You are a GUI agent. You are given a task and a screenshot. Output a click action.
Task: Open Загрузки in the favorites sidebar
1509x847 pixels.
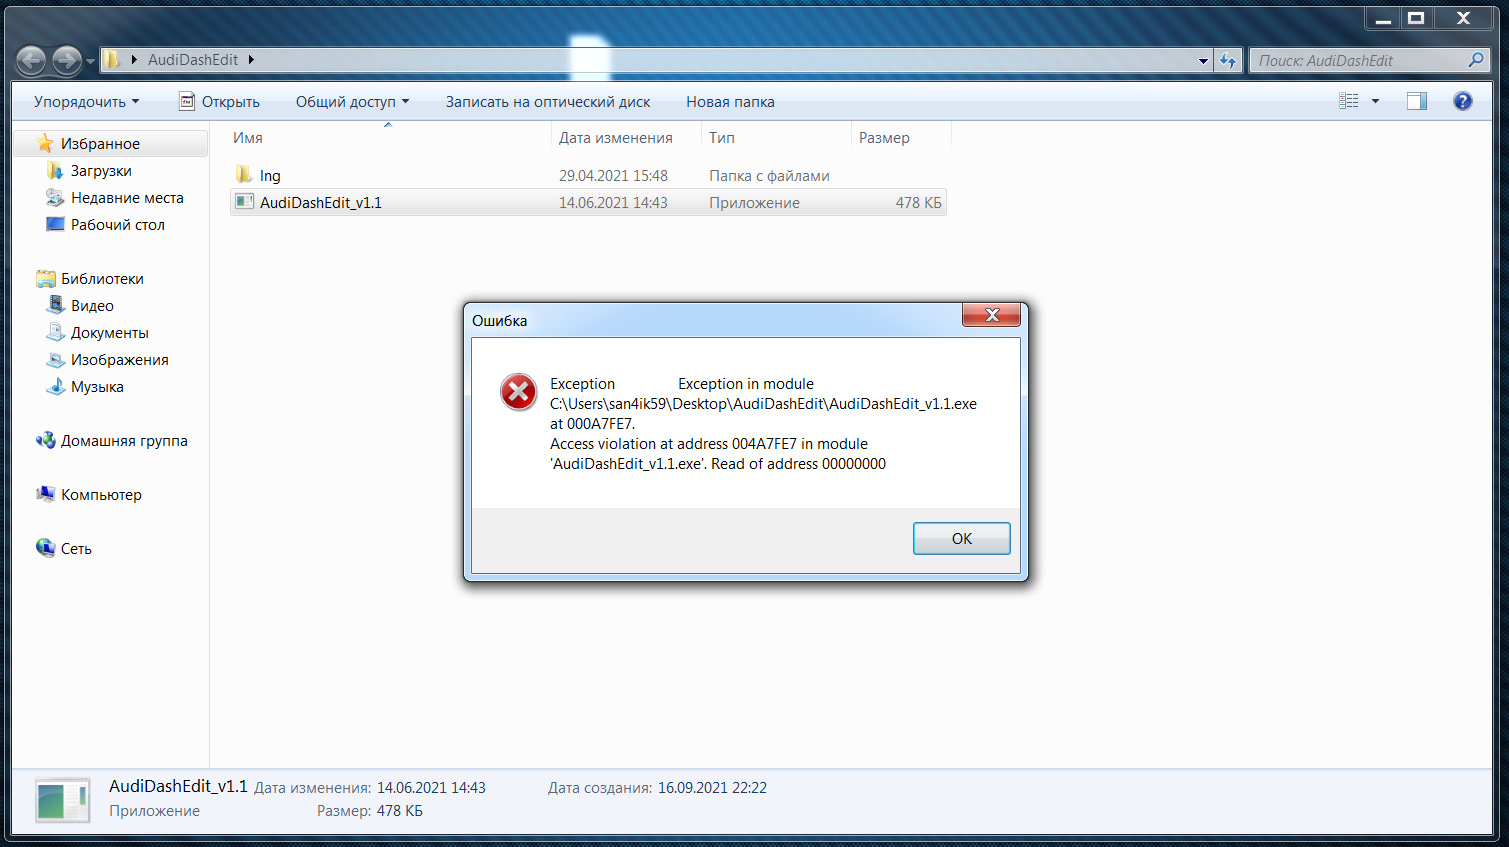pyautogui.click(x=101, y=171)
